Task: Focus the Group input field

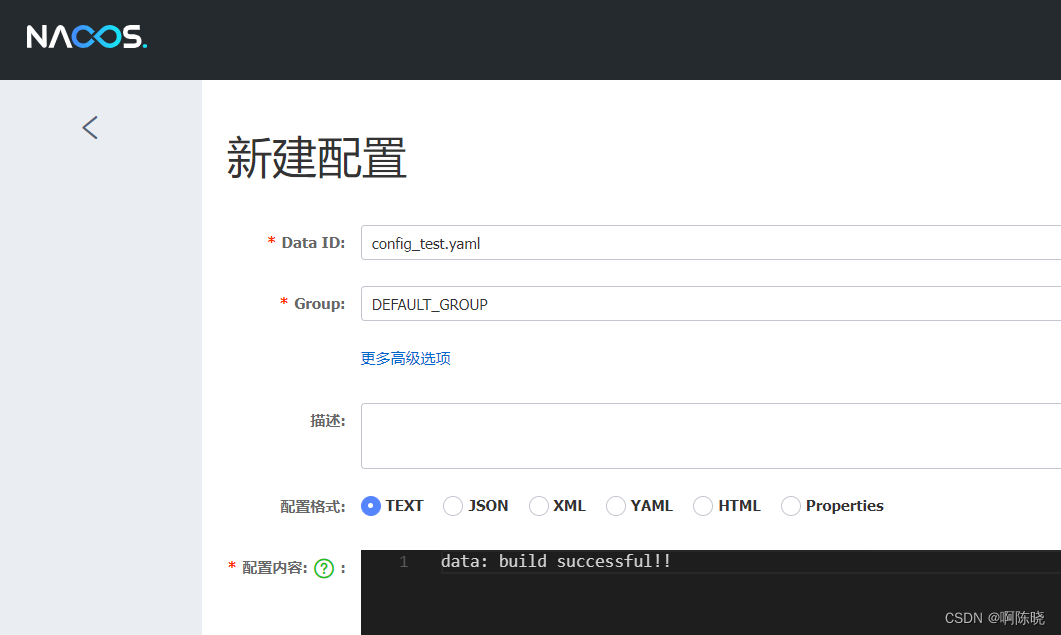Action: (x=710, y=304)
